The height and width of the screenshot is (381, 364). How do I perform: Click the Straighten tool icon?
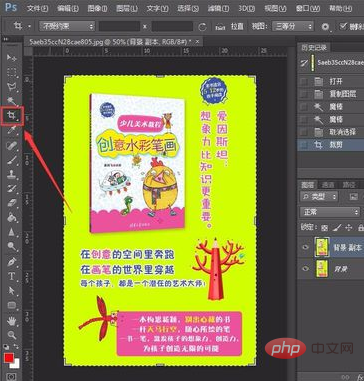[220, 27]
